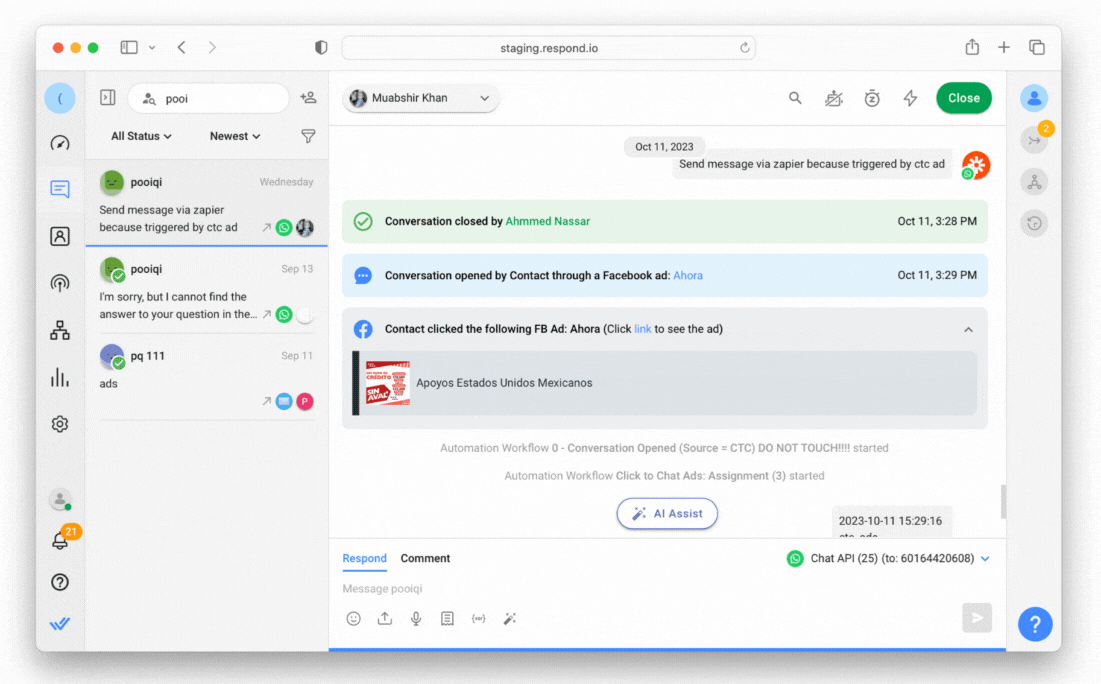Open the emoji picker icon
This screenshot has height=684, width=1101.
353,619
